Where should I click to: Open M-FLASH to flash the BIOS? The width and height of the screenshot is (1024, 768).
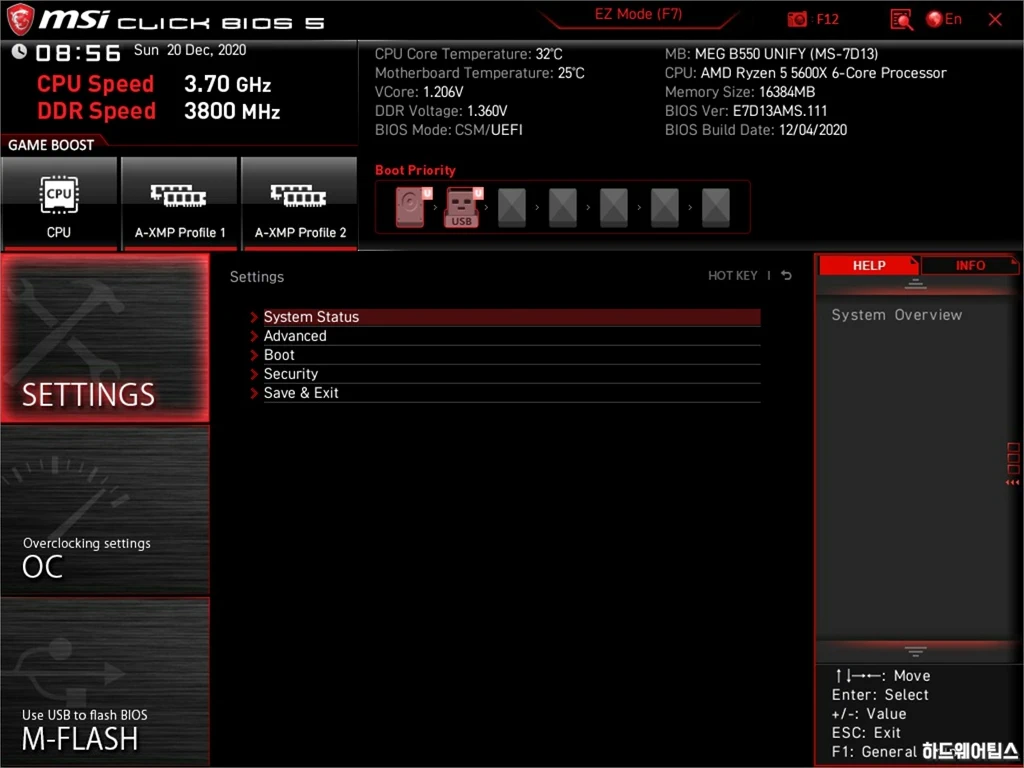[x=105, y=682]
